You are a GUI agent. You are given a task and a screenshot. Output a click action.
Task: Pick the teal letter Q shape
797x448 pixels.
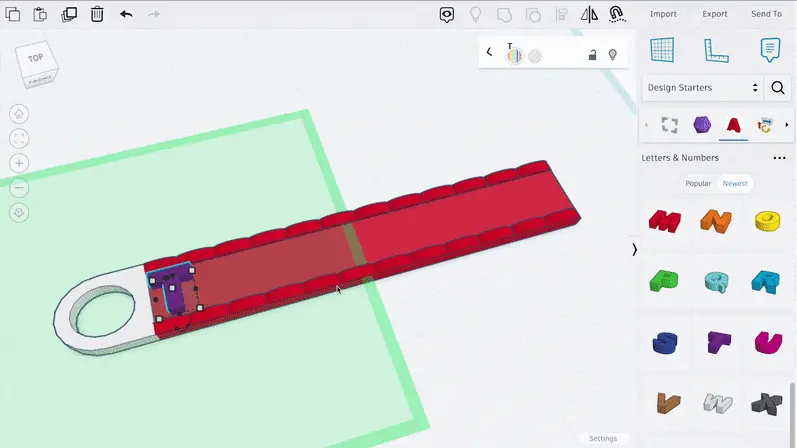(716, 282)
